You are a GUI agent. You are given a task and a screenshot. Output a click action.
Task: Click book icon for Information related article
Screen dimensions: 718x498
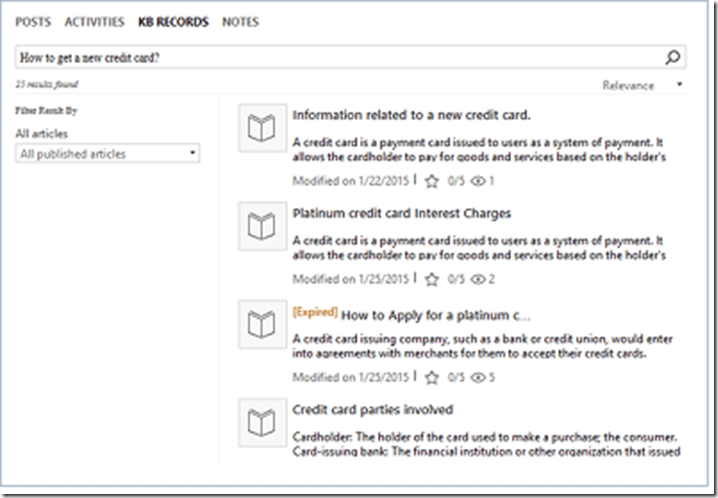(261, 129)
